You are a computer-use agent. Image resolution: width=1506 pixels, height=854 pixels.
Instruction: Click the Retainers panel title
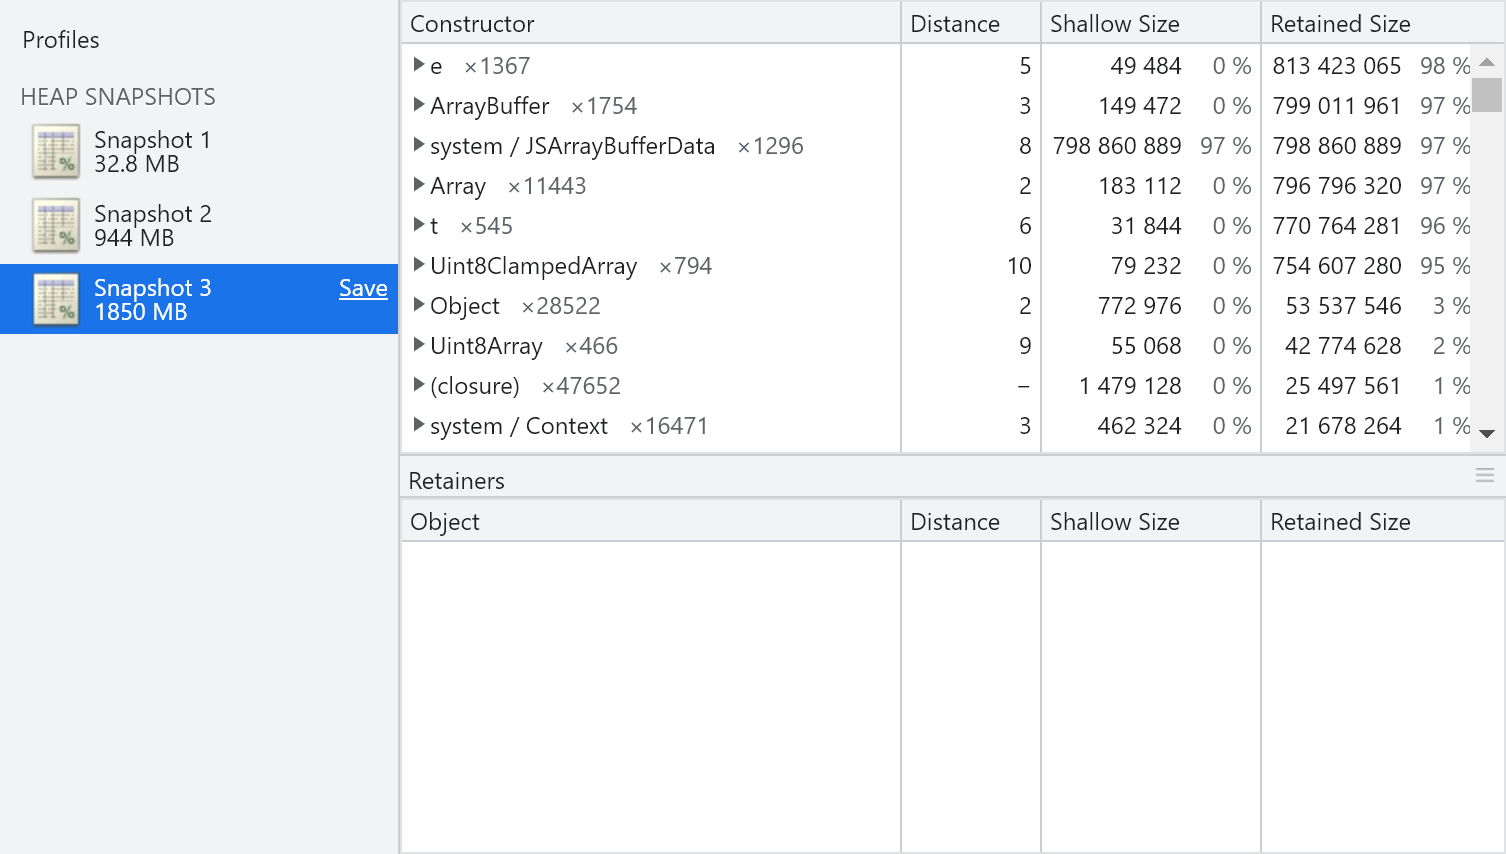click(456, 481)
